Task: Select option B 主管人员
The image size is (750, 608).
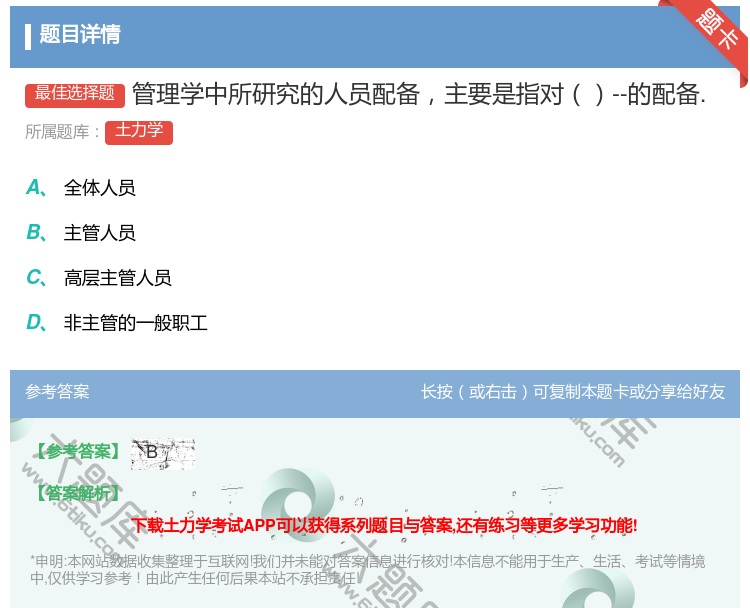Action: click(81, 233)
